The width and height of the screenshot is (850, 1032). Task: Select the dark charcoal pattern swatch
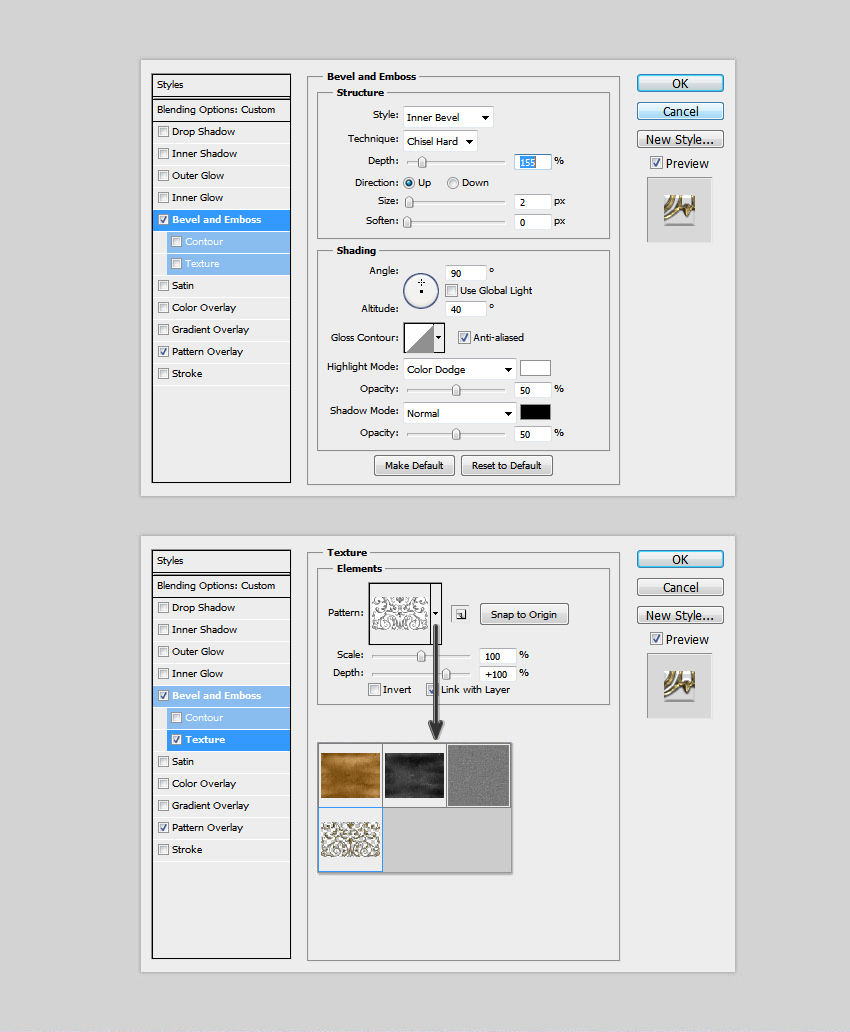(x=414, y=775)
